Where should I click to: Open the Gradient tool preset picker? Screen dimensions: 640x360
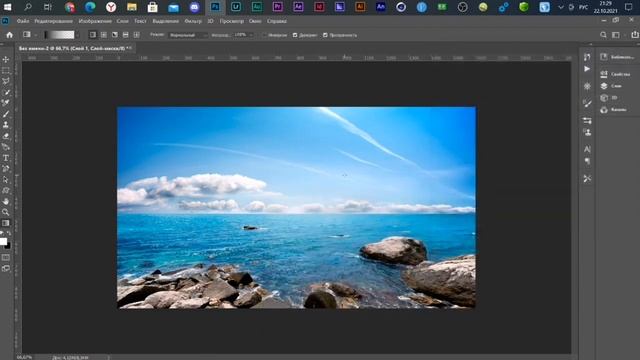pyautogui.click(x=29, y=35)
